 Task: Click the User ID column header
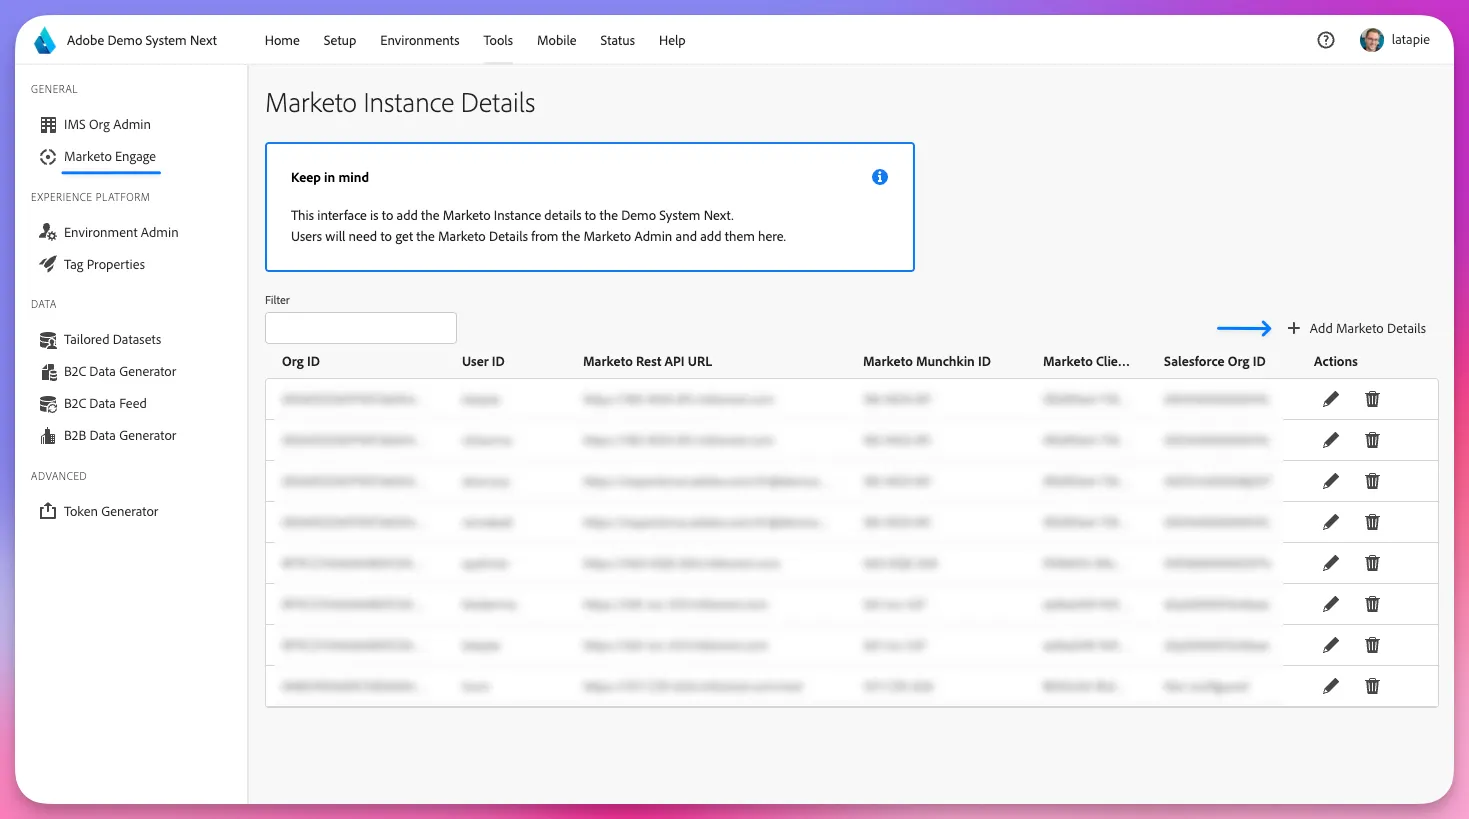tap(483, 362)
